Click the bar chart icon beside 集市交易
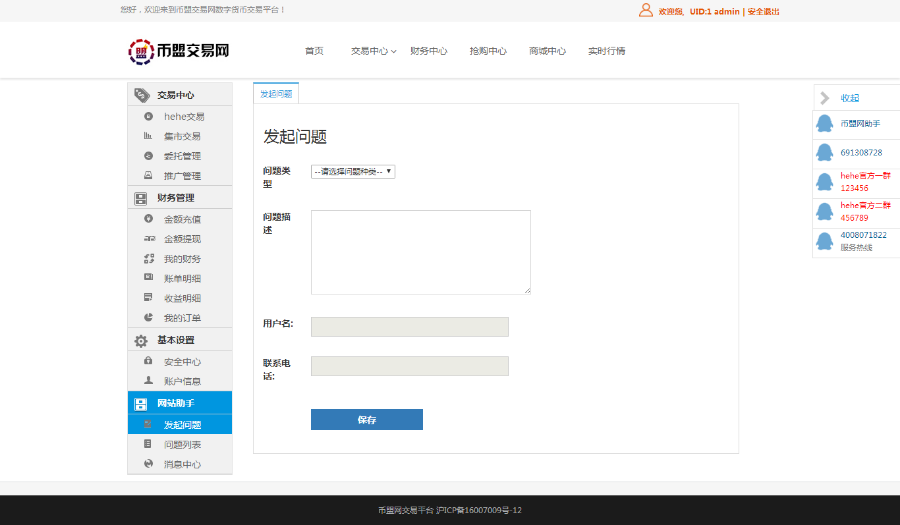 (148, 136)
